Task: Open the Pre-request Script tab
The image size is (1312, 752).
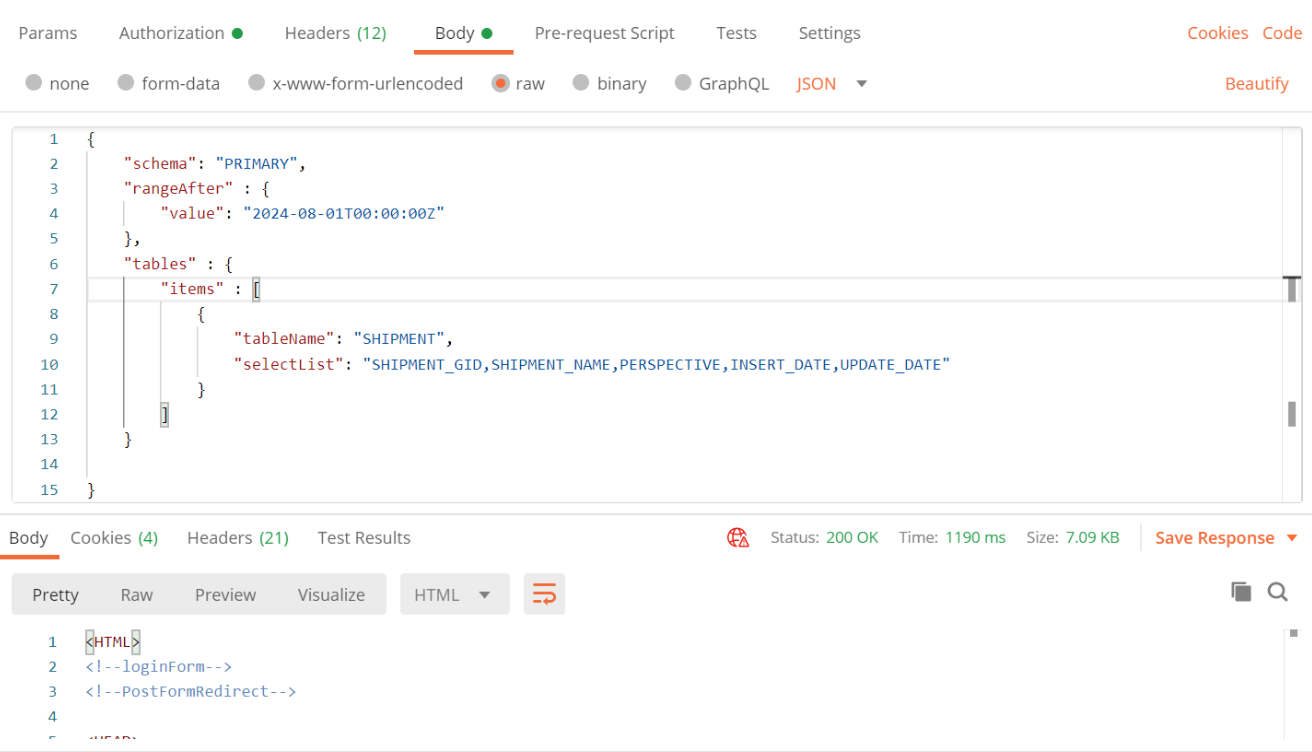Action: point(604,32)
